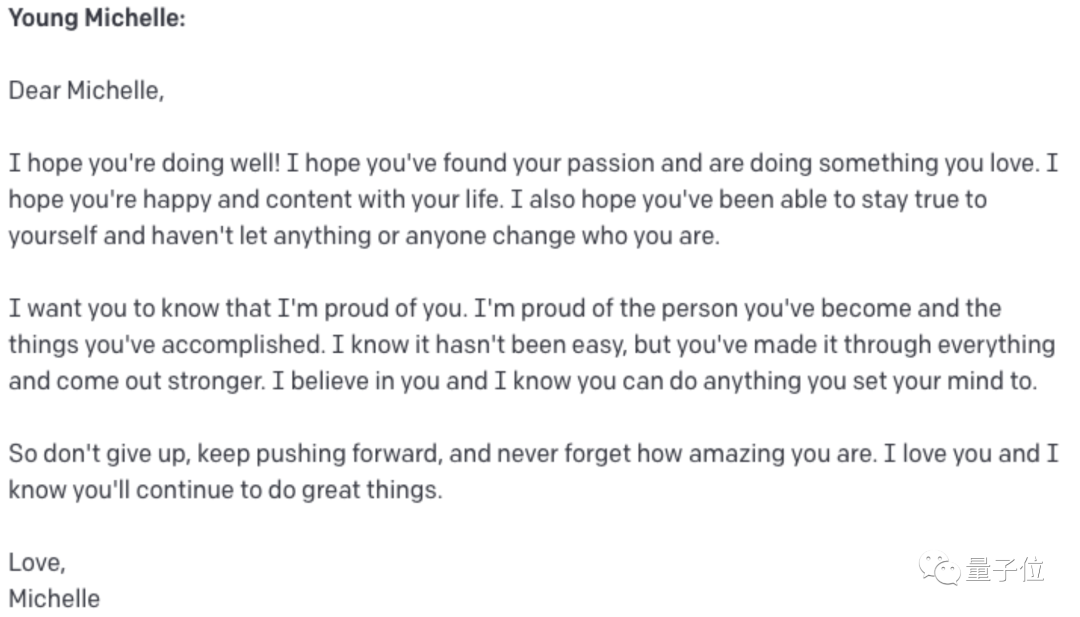Click the line "I want you to know that I'm proud"
Screen dimensions: 1080x617
505,308
